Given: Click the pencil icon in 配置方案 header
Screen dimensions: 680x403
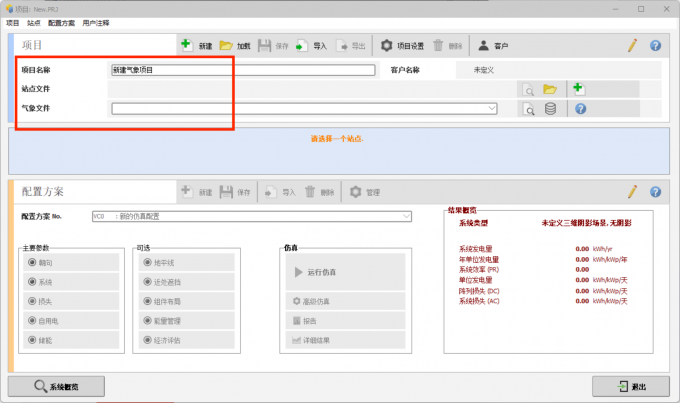Looking at the screenshot, I should [x=632, y=192].
